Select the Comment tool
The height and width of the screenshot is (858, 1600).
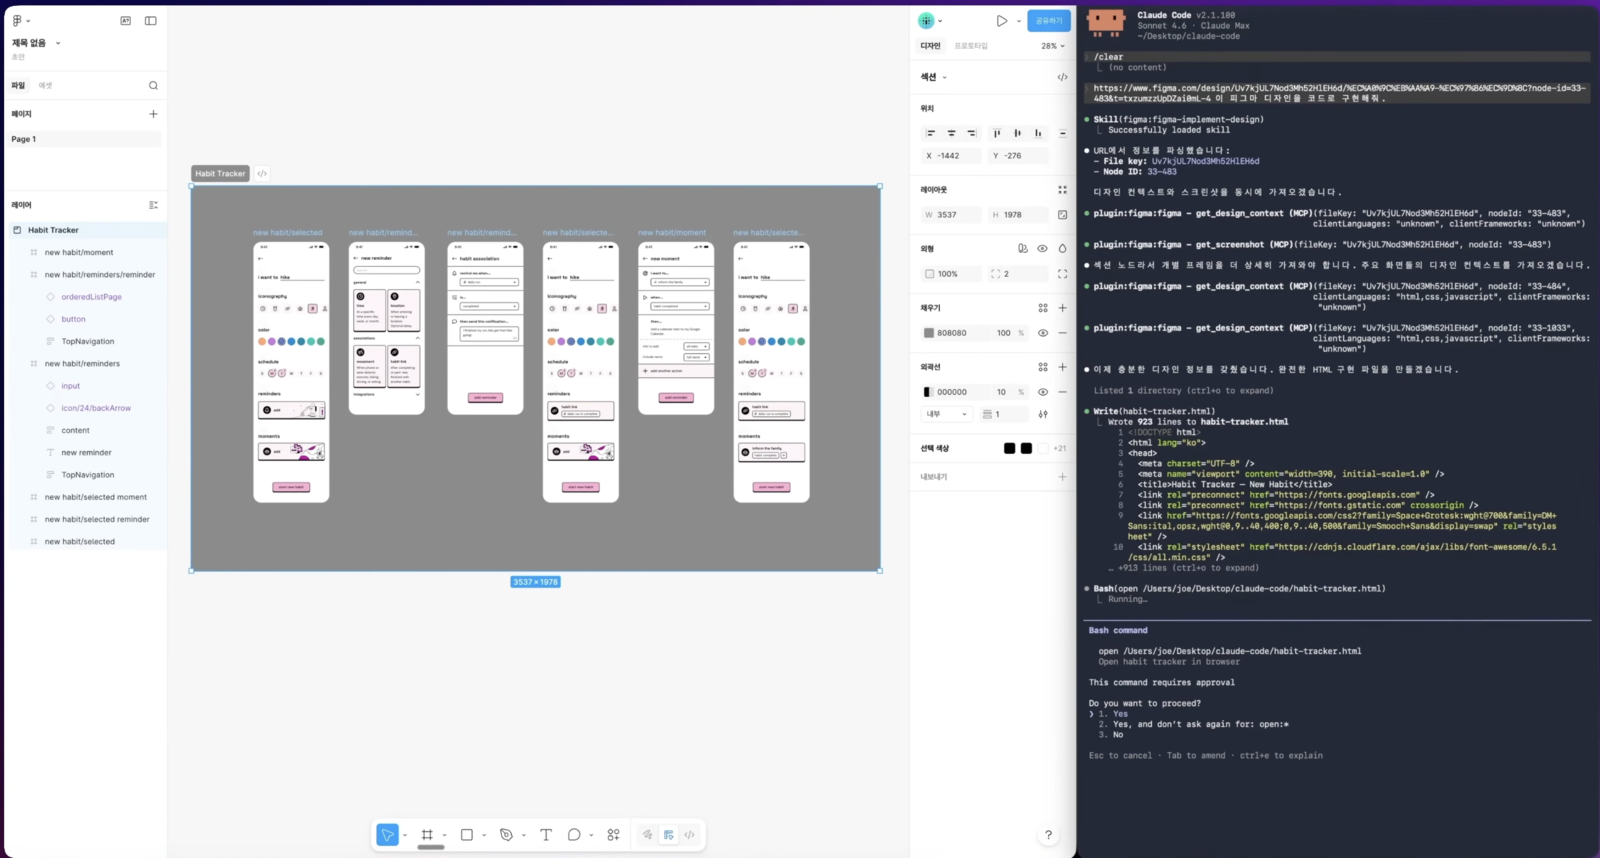(574, 835)
